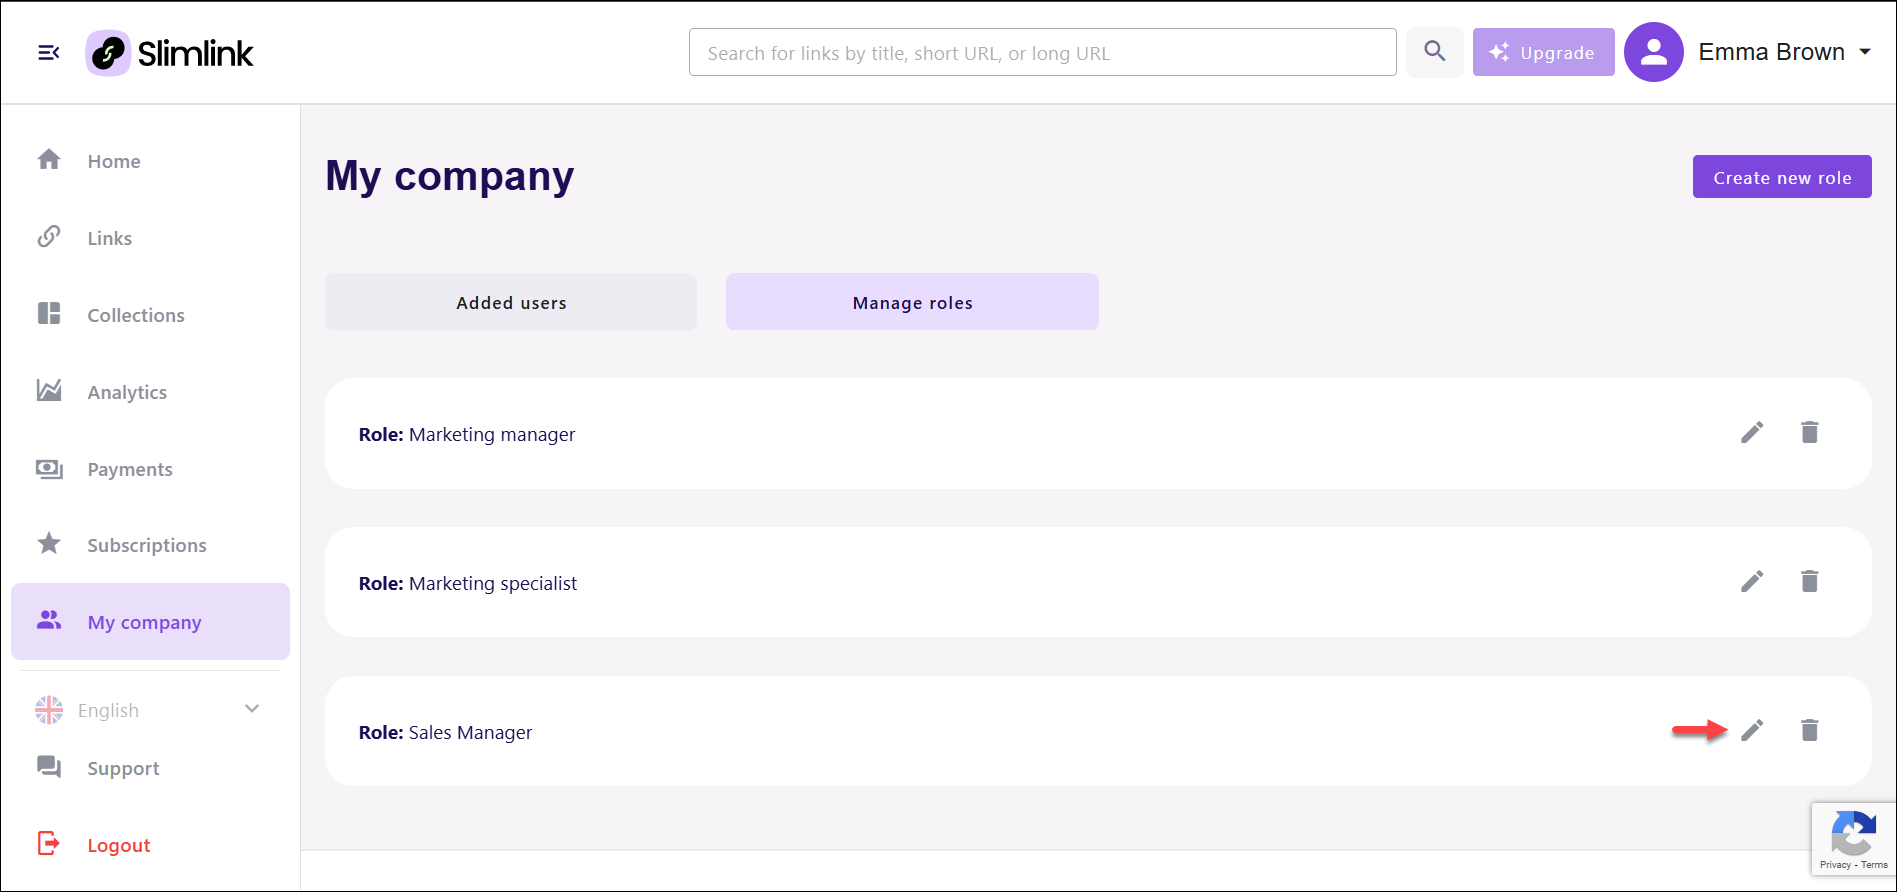Image resolution: width=1897 pixels, height=892 pixels.
Task: Click the My company page heading
Action: (450, 176)
